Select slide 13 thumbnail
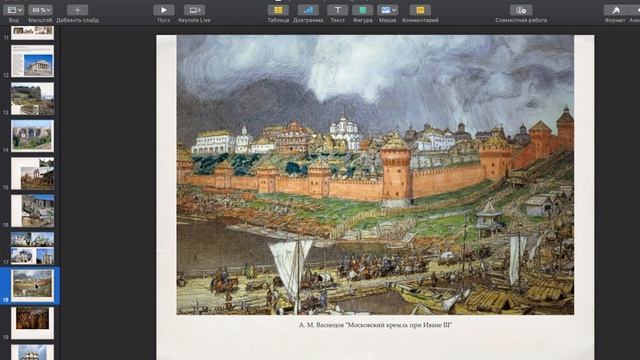 click(33, 99)
